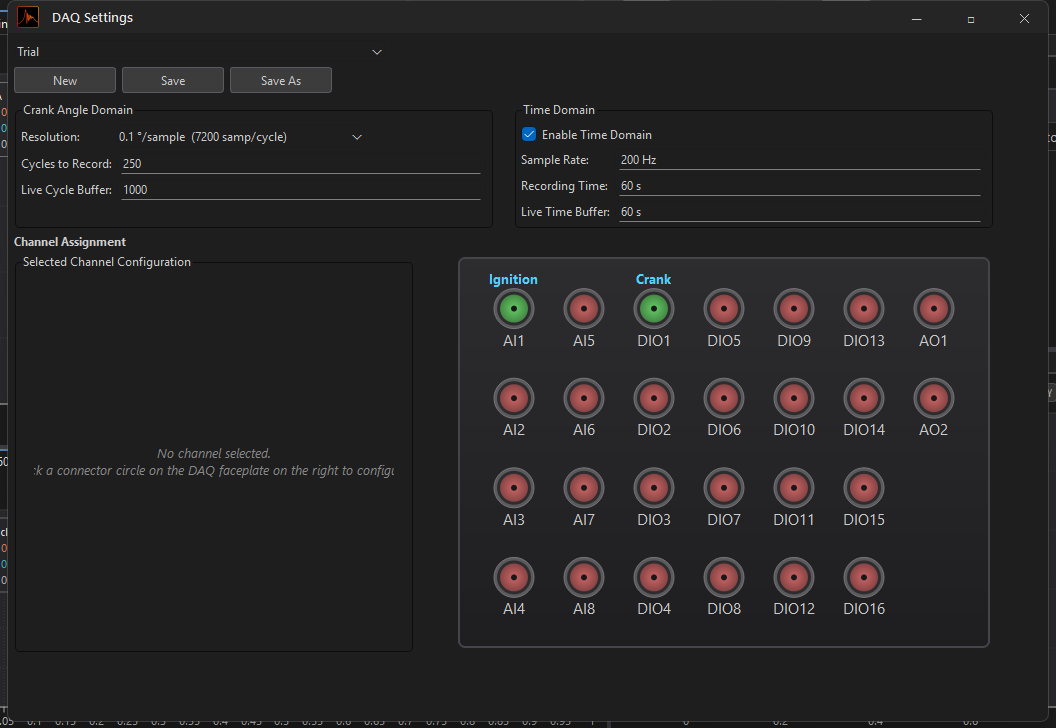Select the DIO14 connector circle
The height and width of the screenshot is (728, 1056).
tap(864, 398)
